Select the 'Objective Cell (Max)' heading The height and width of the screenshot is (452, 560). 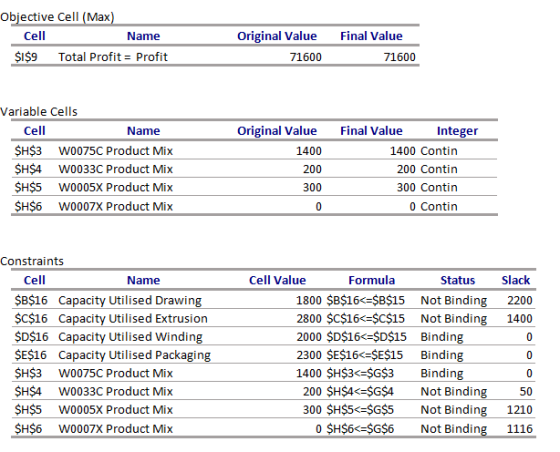57,17
